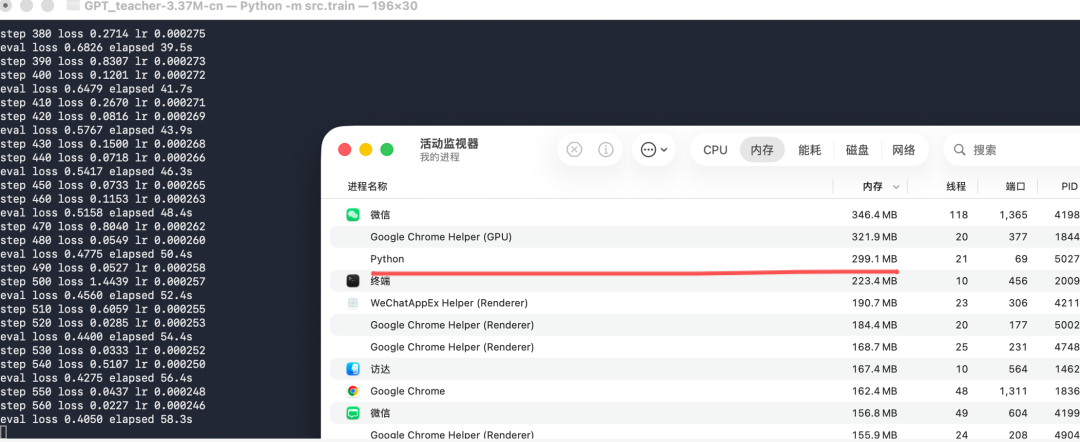Zoom the Activity Monitor window with green button

[x=387, y=149]
